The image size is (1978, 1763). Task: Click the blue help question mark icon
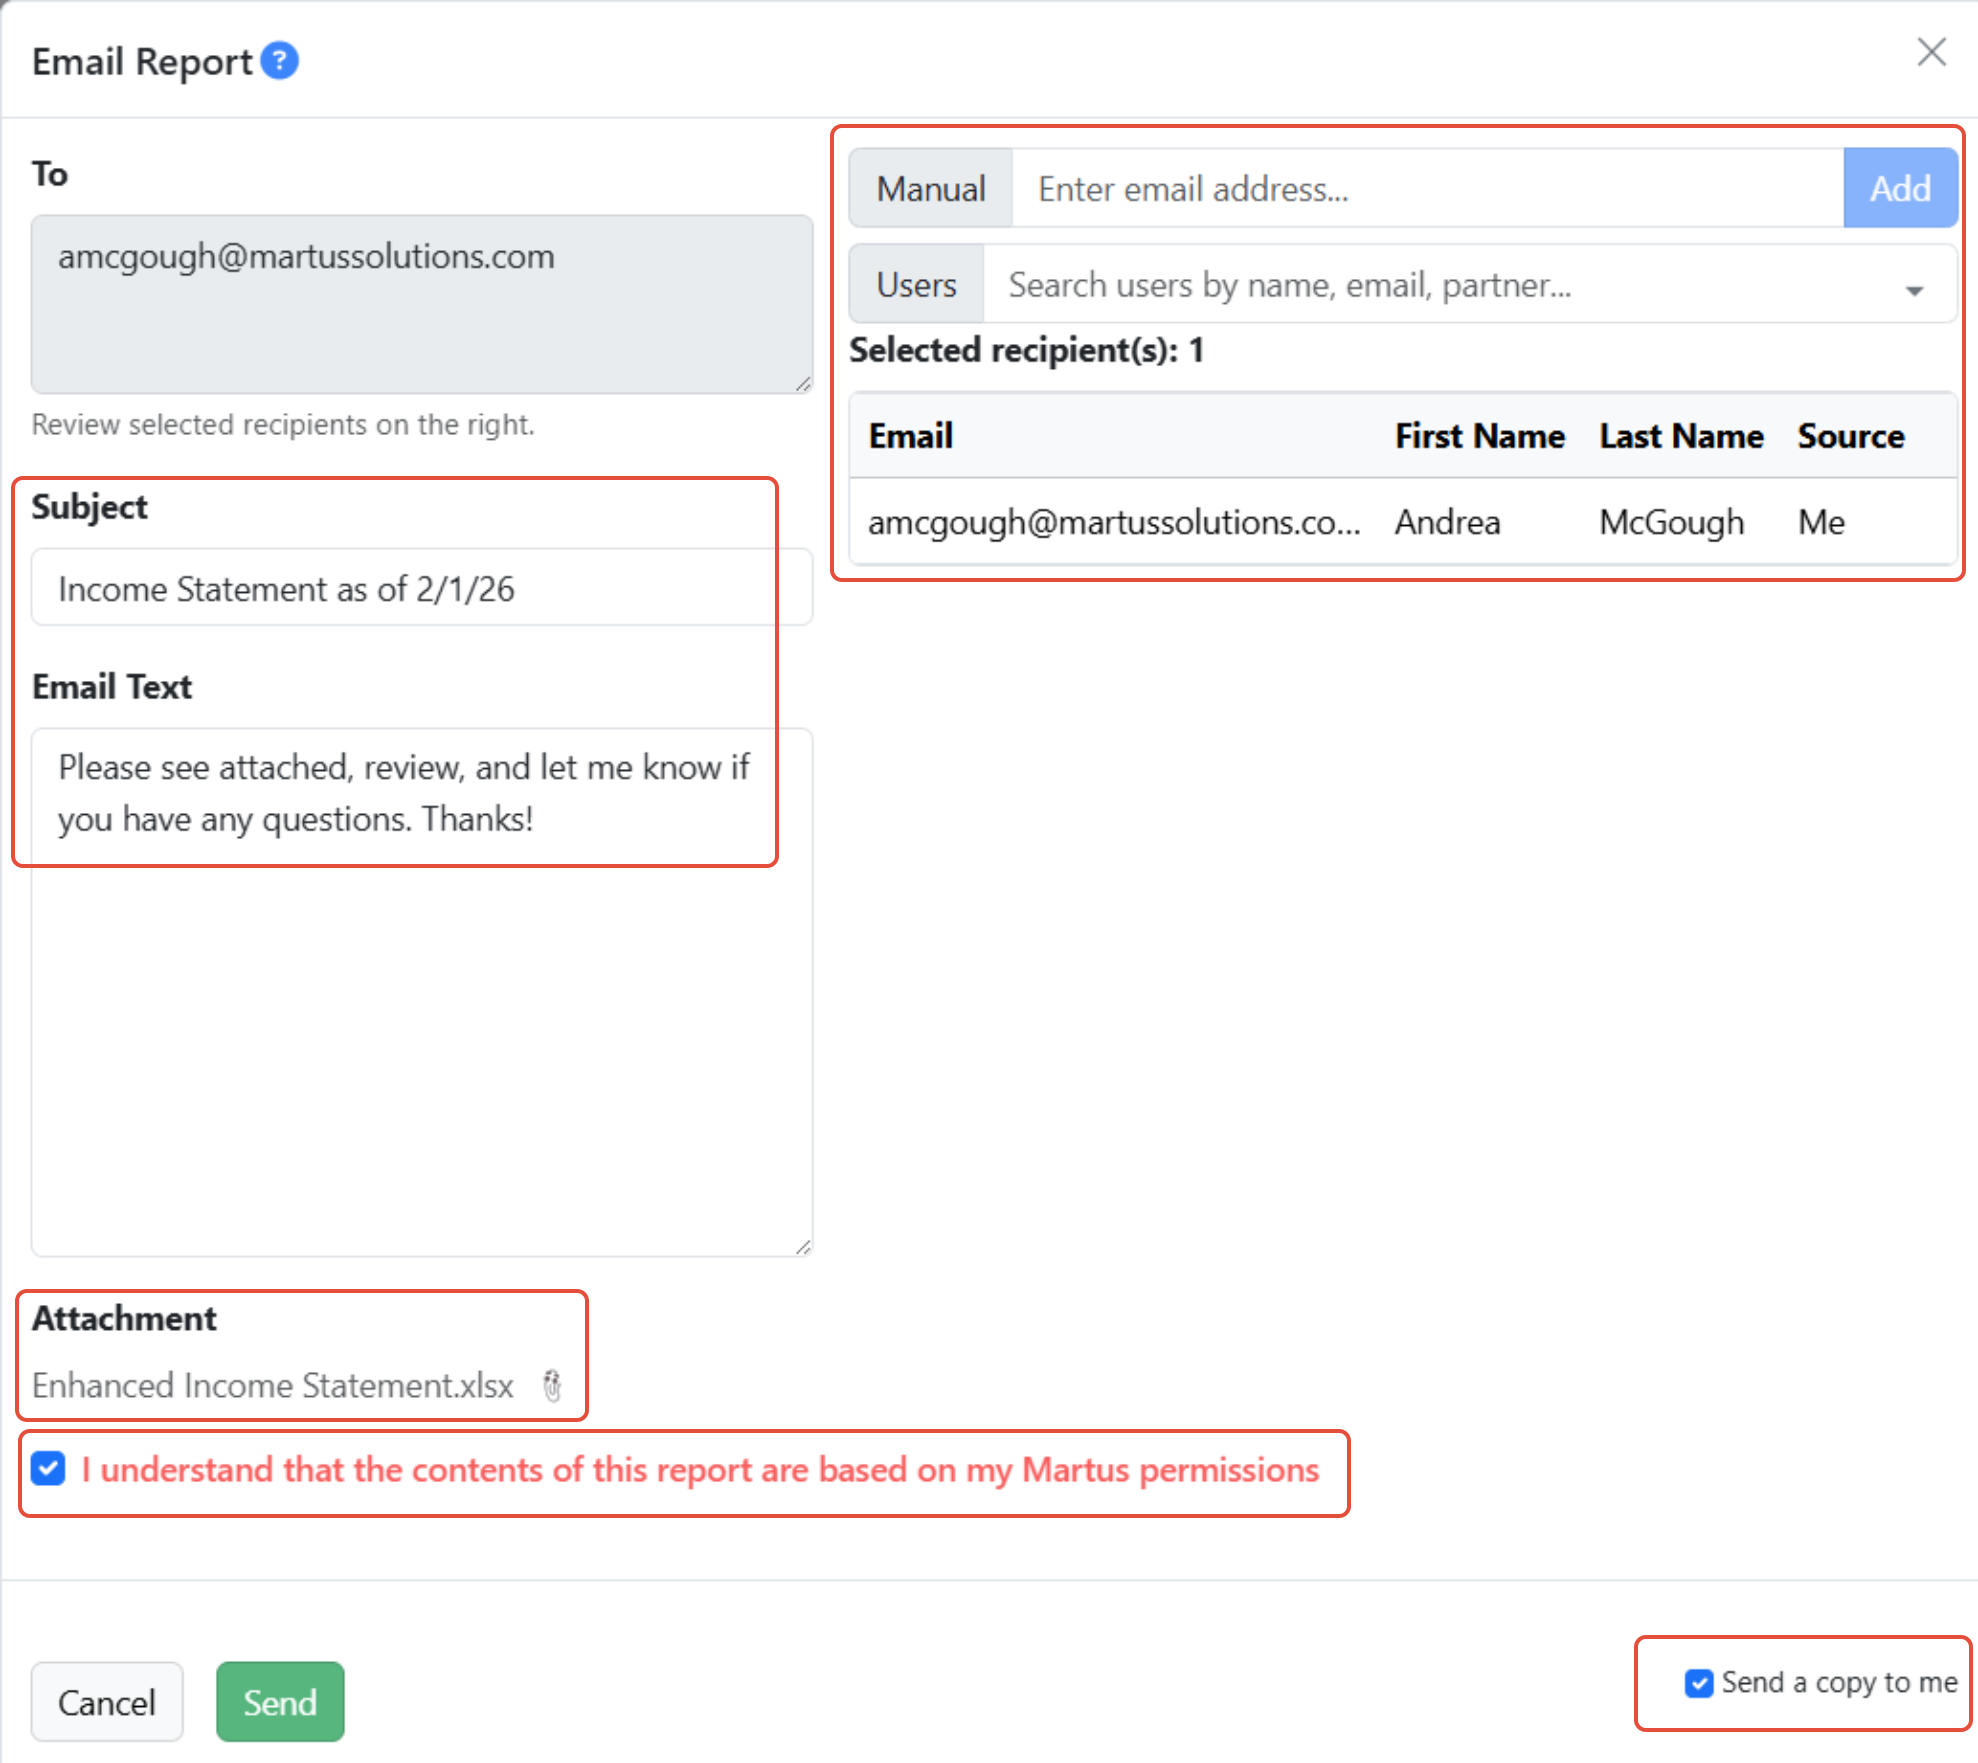[x=279, y=61]
